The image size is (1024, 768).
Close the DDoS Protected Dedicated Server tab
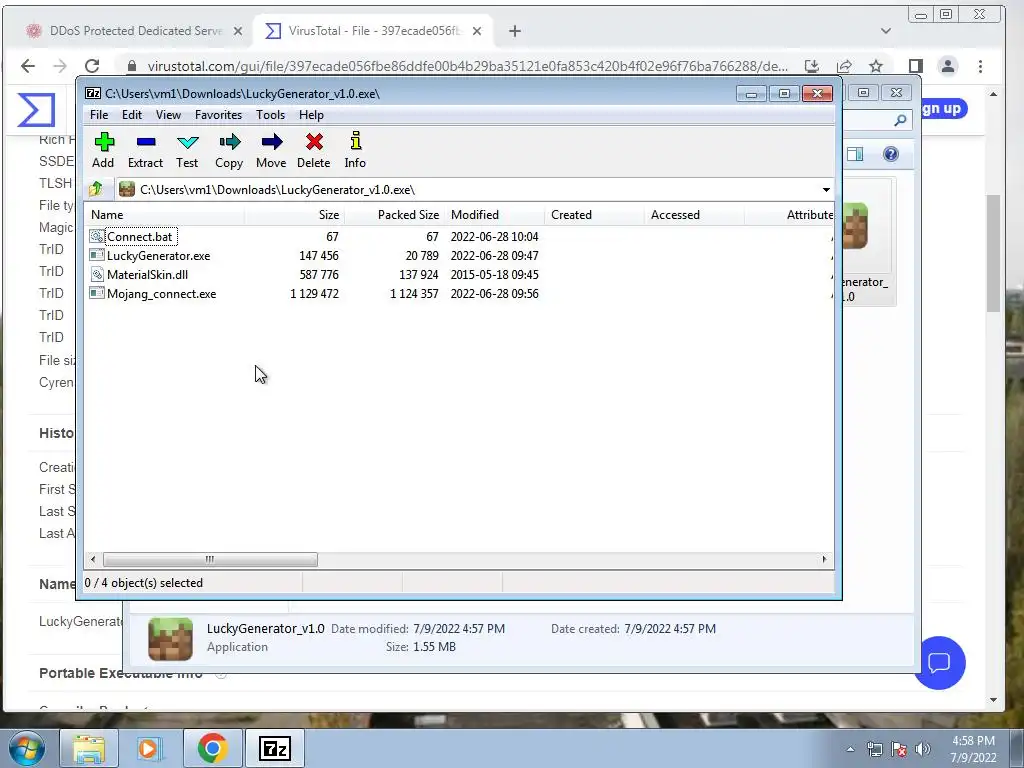click(238, 31)
